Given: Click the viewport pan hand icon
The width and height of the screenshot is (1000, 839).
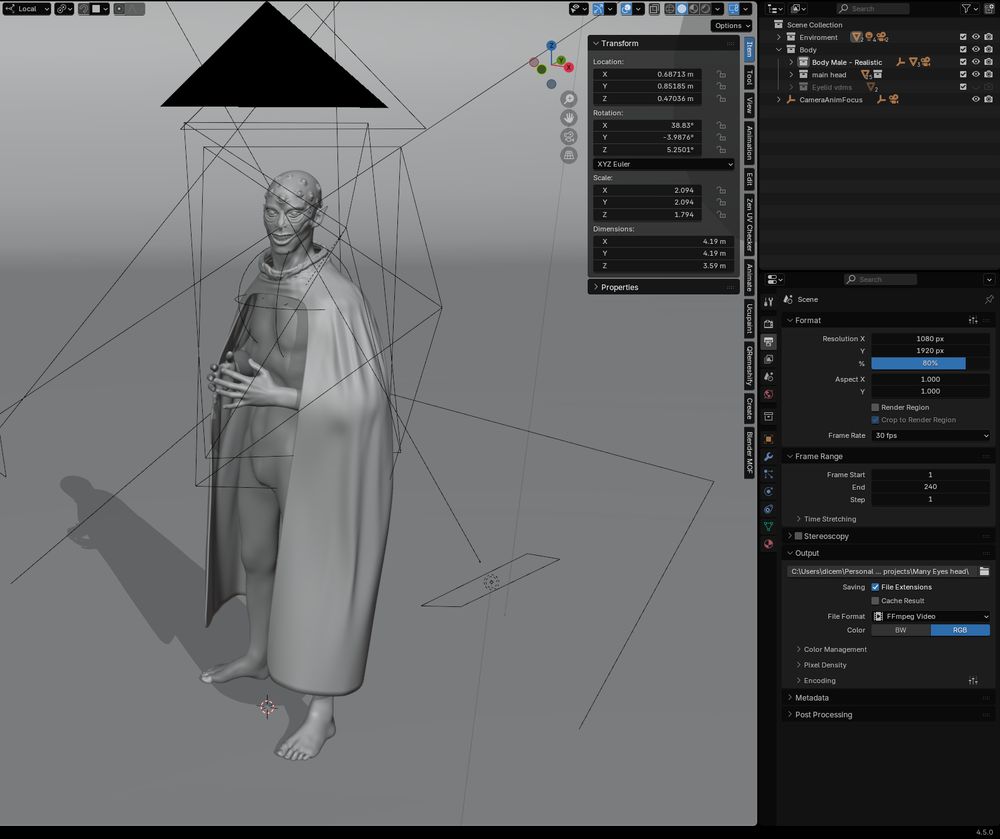Looking at the screenshot, I should pos(568,118).
